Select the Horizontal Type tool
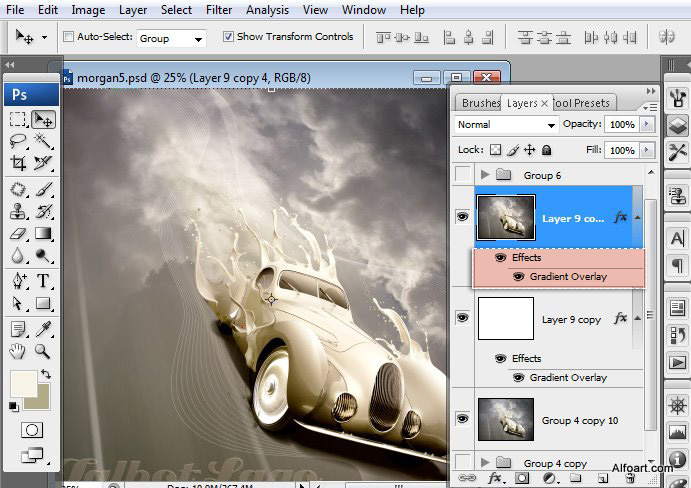 point(43,281)
